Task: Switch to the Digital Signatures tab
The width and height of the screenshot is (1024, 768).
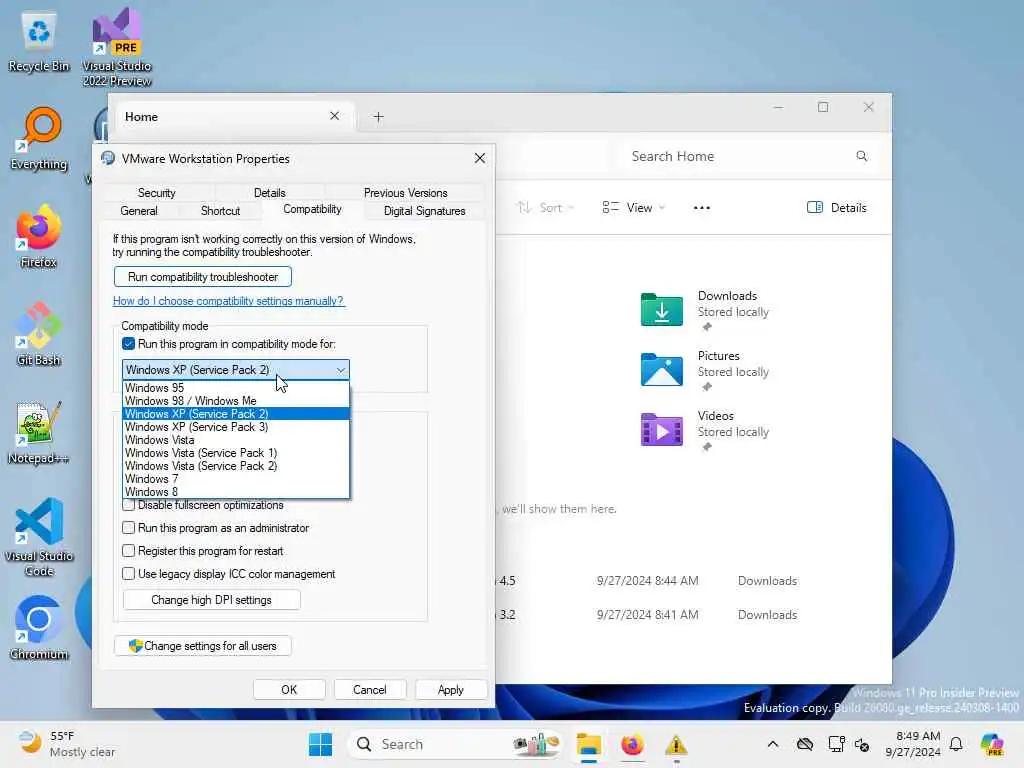Action: coord(424,211)
